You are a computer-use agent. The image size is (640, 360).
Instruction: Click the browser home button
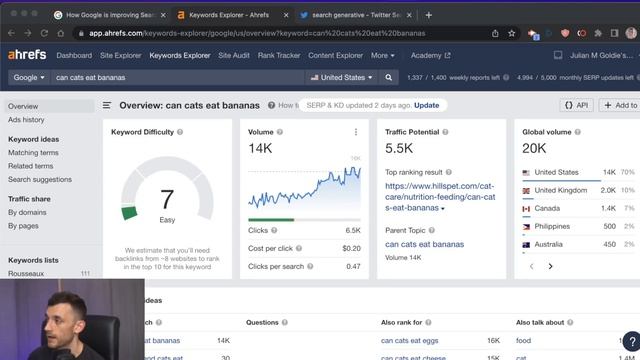[x=60, y=33]
